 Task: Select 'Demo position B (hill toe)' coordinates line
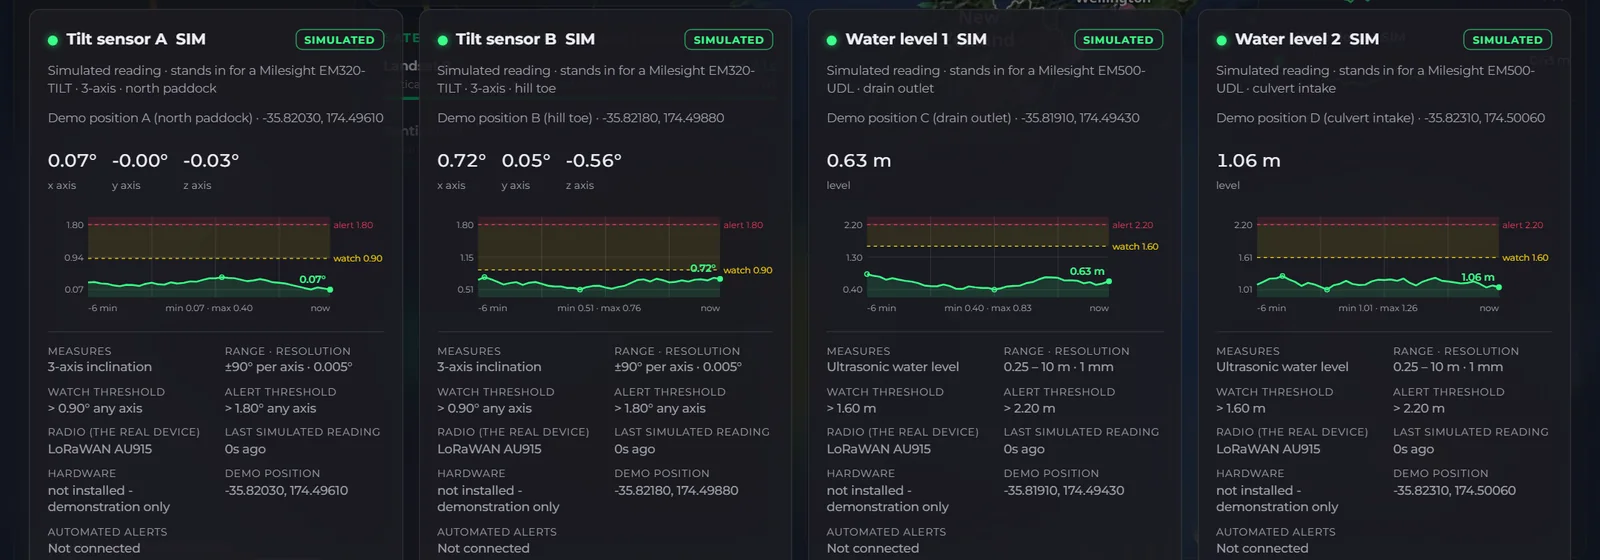[x=580, y=118]
